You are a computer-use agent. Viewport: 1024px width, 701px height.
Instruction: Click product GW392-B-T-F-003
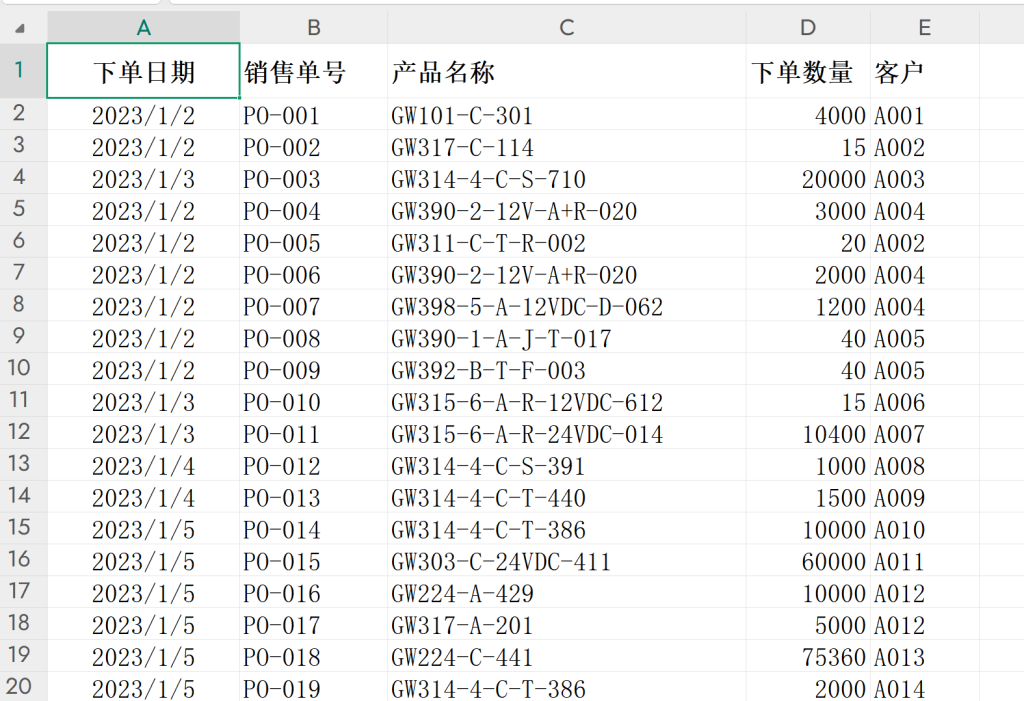(566, 370)
